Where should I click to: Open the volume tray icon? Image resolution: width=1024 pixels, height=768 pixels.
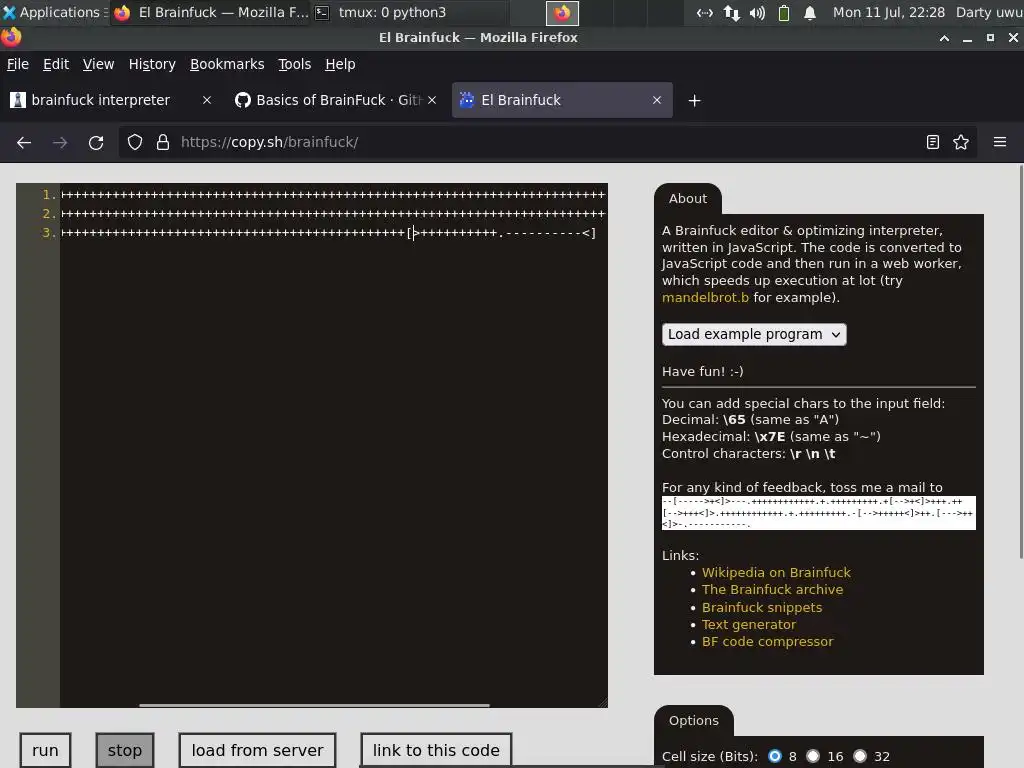click(758, 12)
